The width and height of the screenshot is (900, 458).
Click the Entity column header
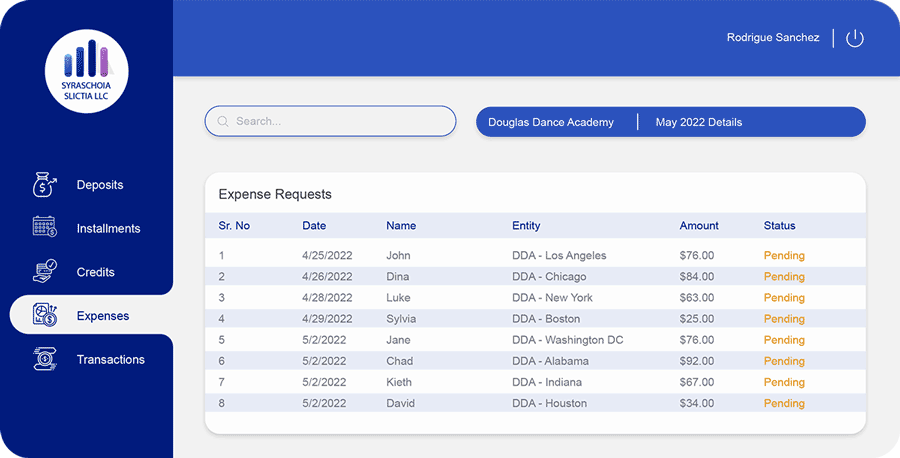526,226
